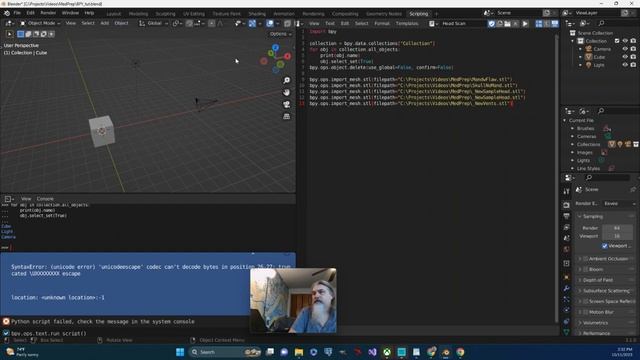Open File Explorer from the taskbar

(x=299, y=352)
